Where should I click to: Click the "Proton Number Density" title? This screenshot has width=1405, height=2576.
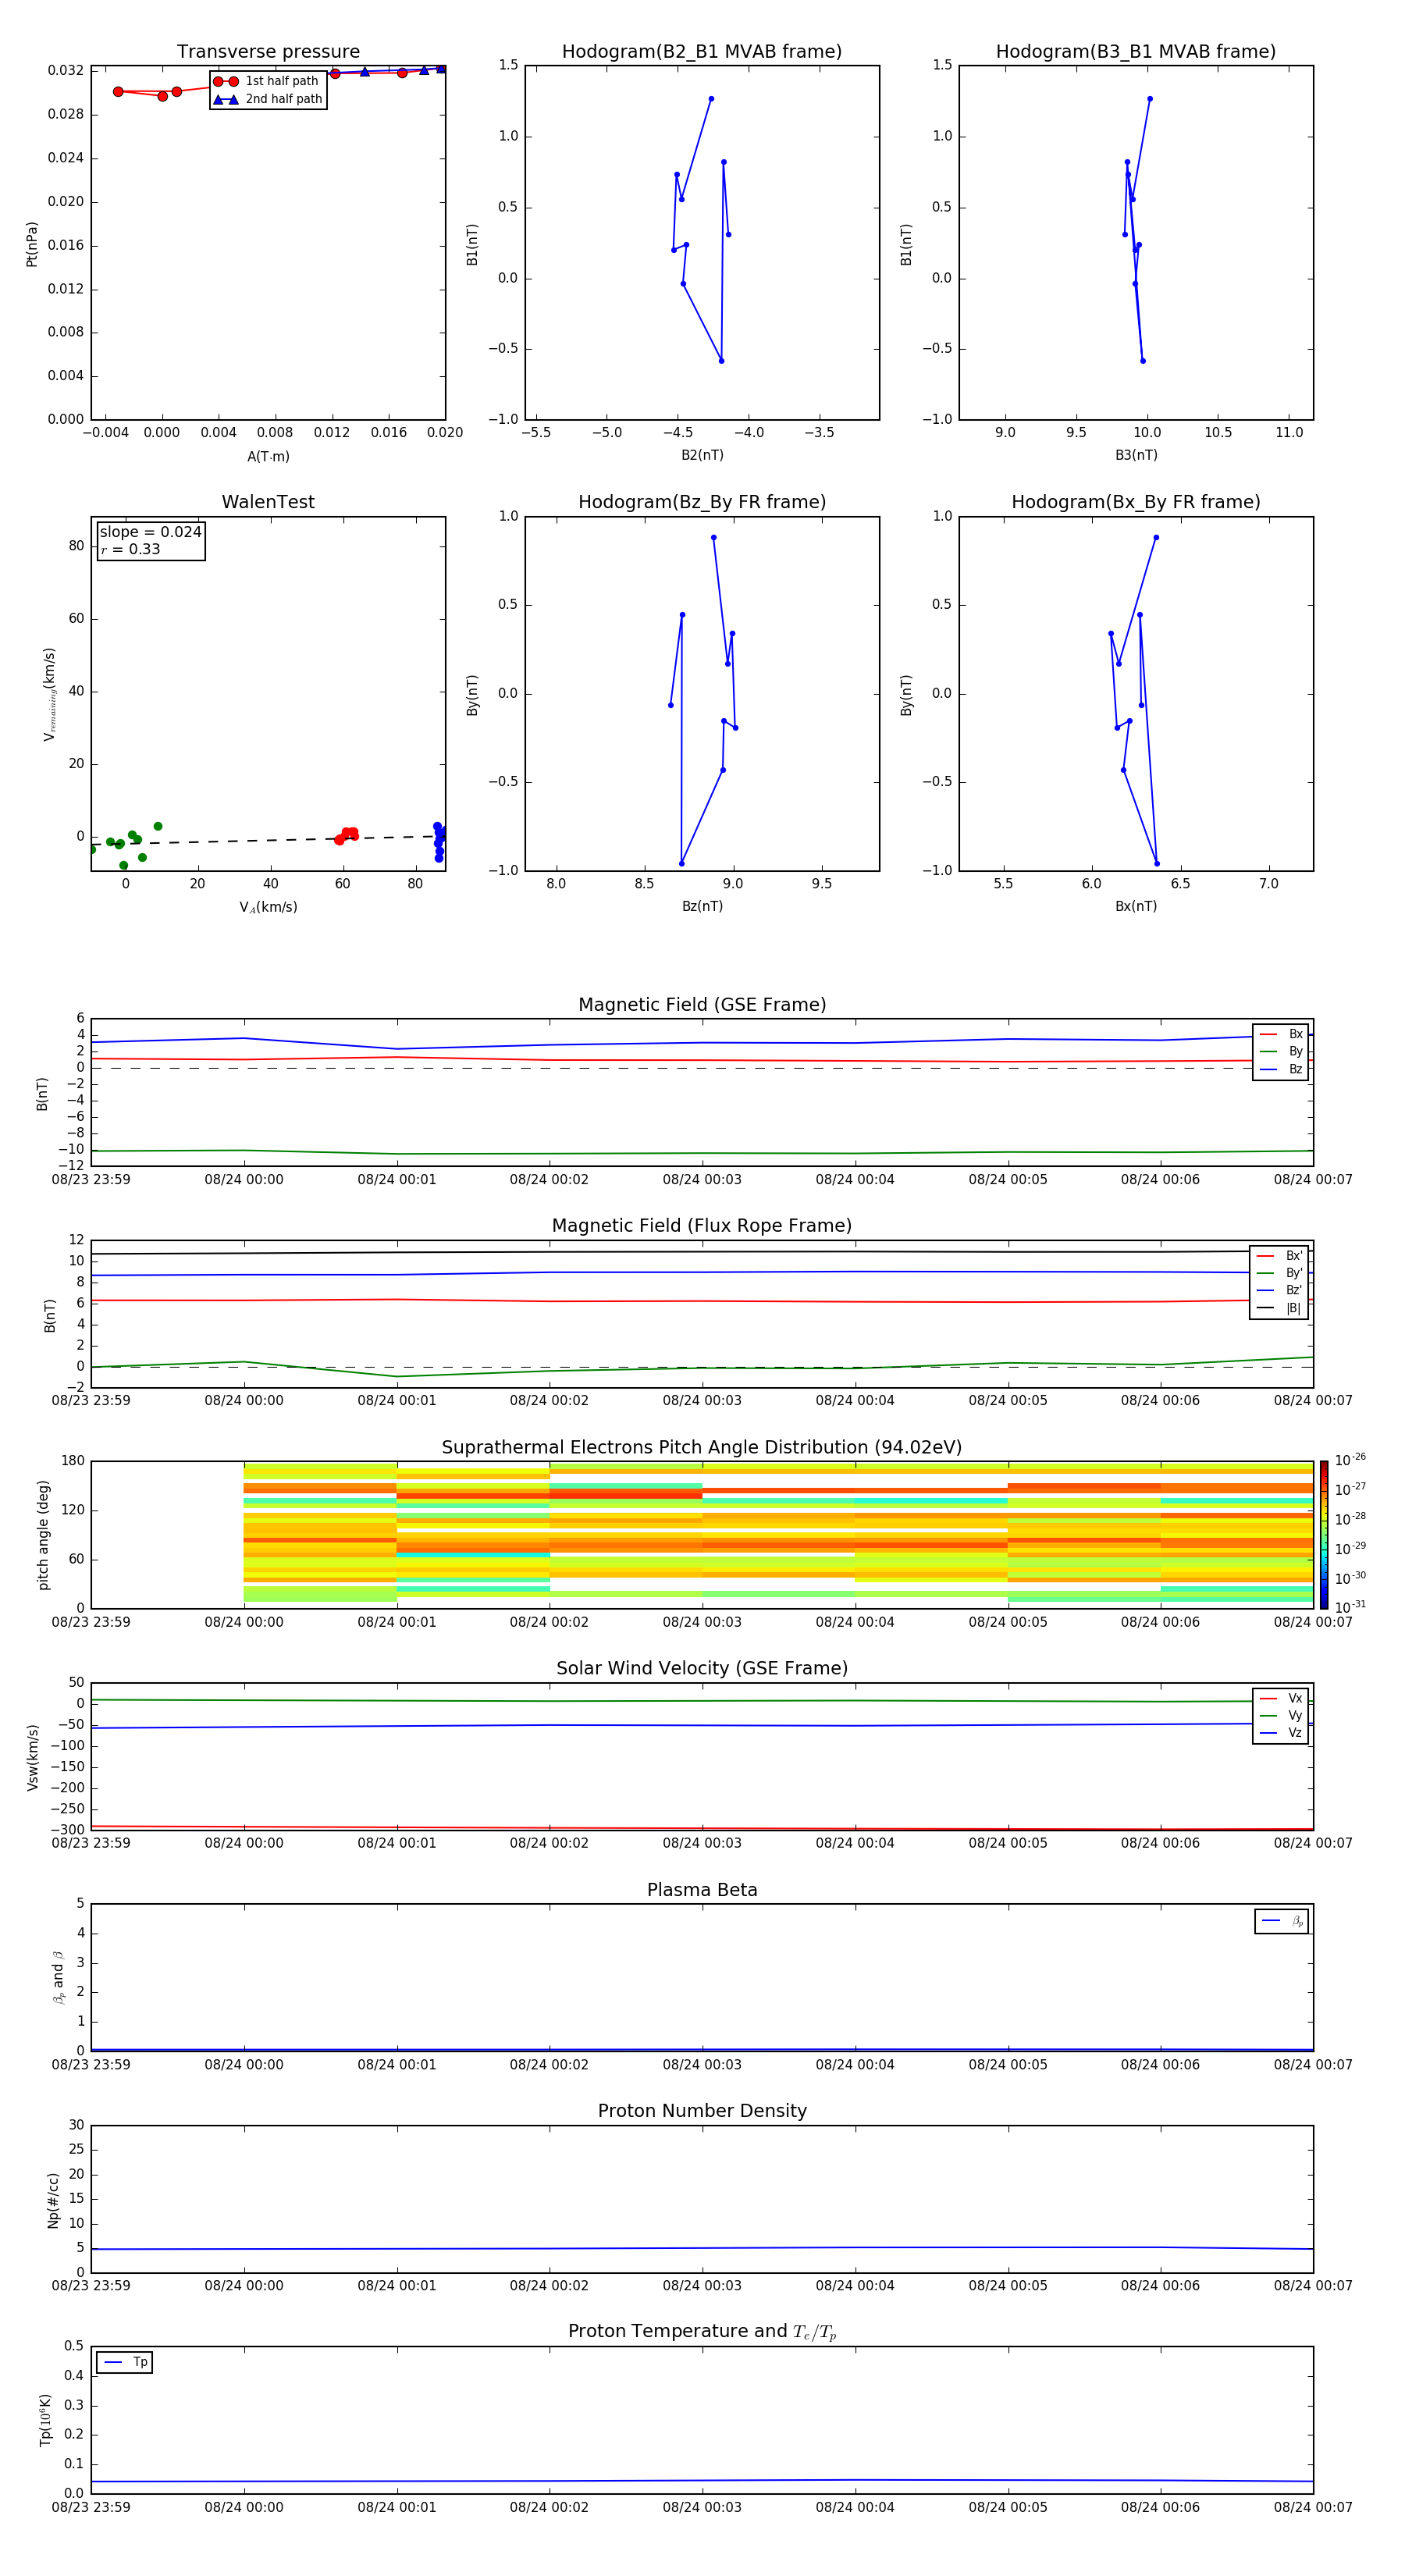[702, 2111]
